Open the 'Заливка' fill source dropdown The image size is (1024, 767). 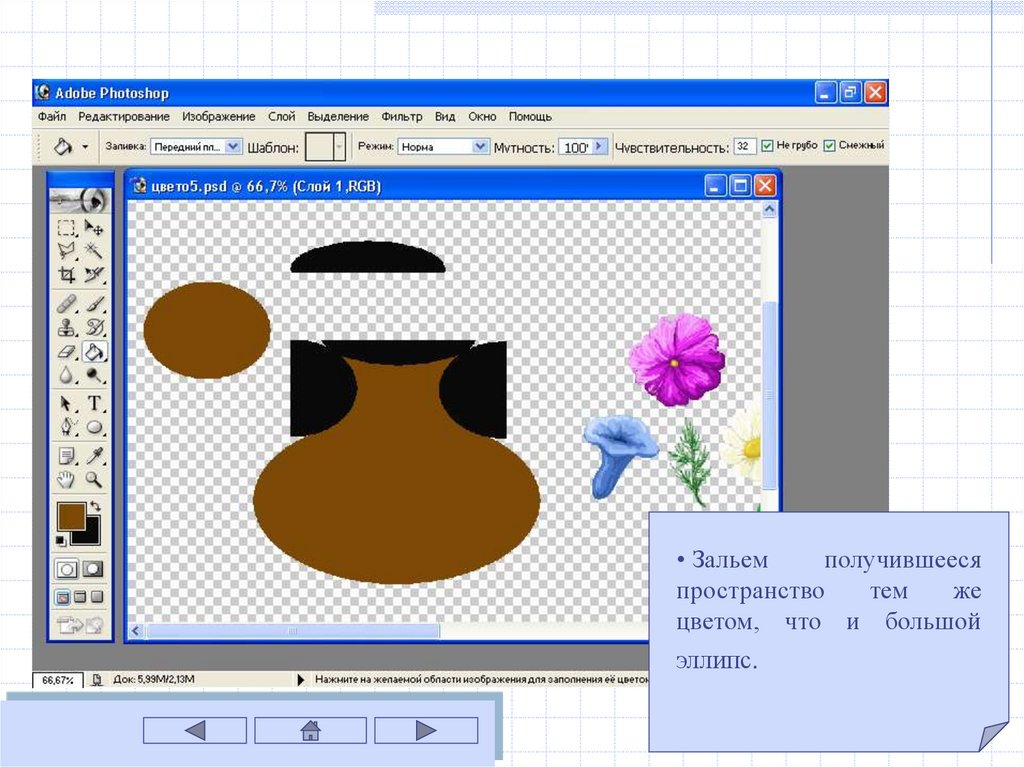pos(233,146)
